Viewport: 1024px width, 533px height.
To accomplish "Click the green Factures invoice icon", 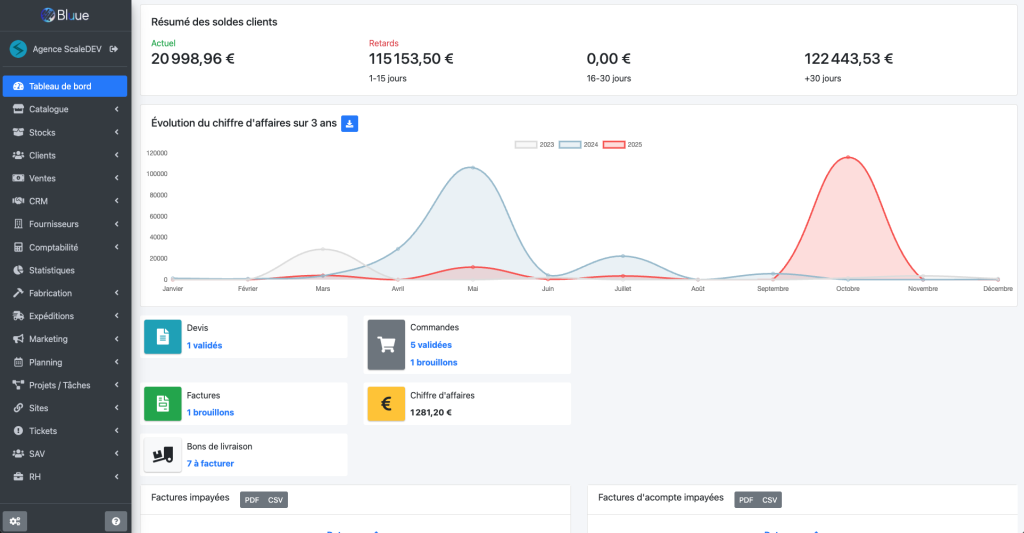I will pos(163,403).
